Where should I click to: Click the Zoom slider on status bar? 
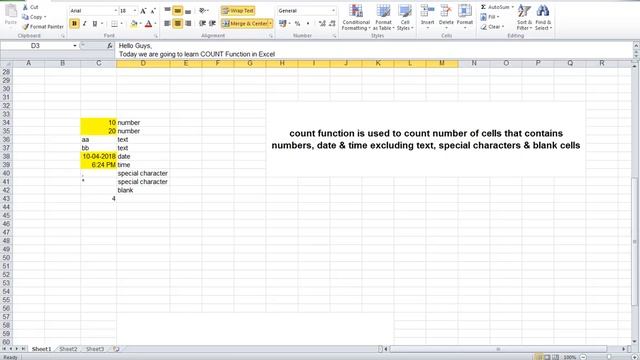pos(609,357)
